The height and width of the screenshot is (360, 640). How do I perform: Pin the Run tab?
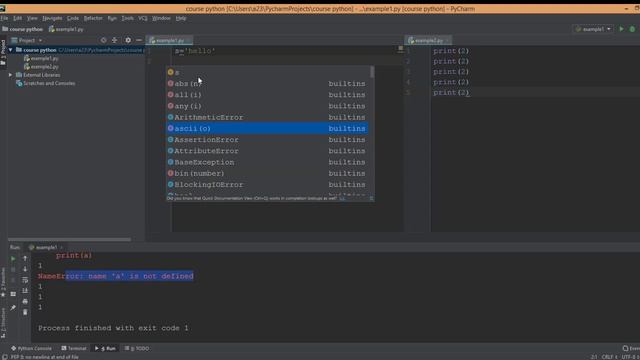pos(13,307)
